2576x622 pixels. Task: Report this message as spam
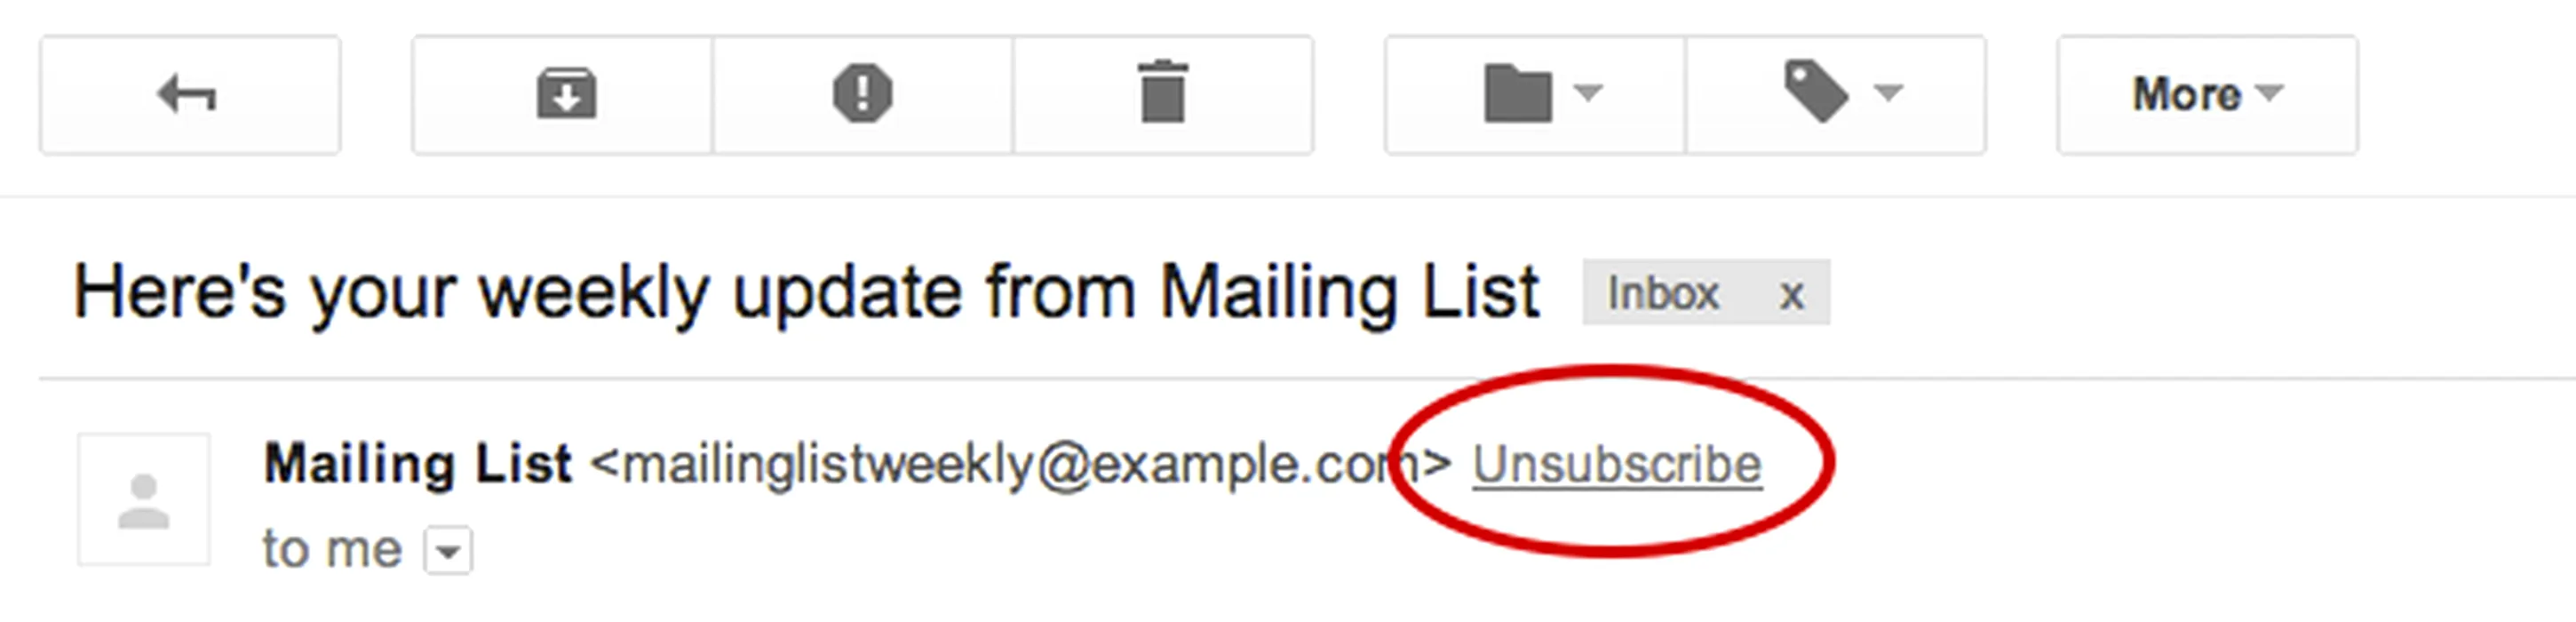(863, 95)
